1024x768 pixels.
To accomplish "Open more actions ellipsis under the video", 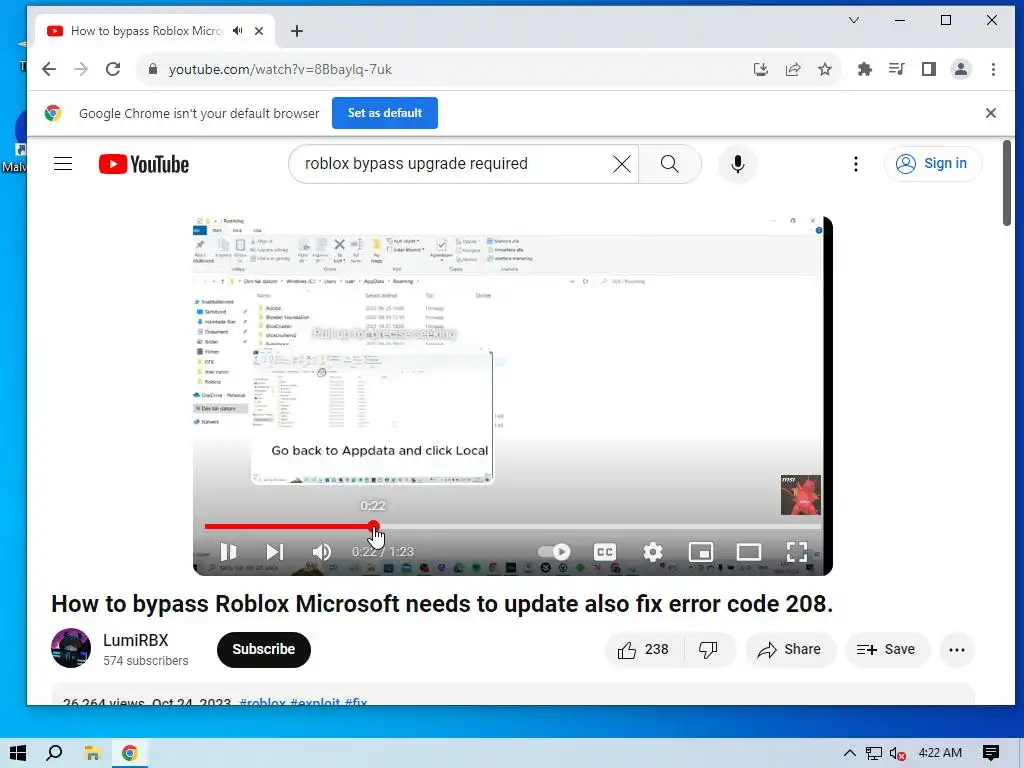I will (x=957, y=649).
